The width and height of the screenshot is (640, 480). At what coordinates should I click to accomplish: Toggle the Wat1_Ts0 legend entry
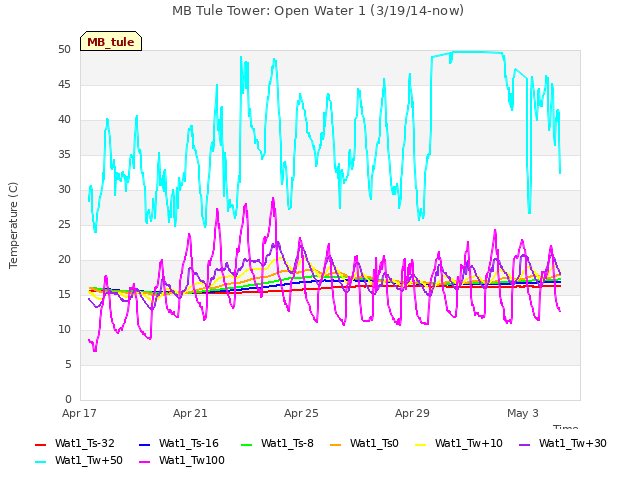[364, 444]
